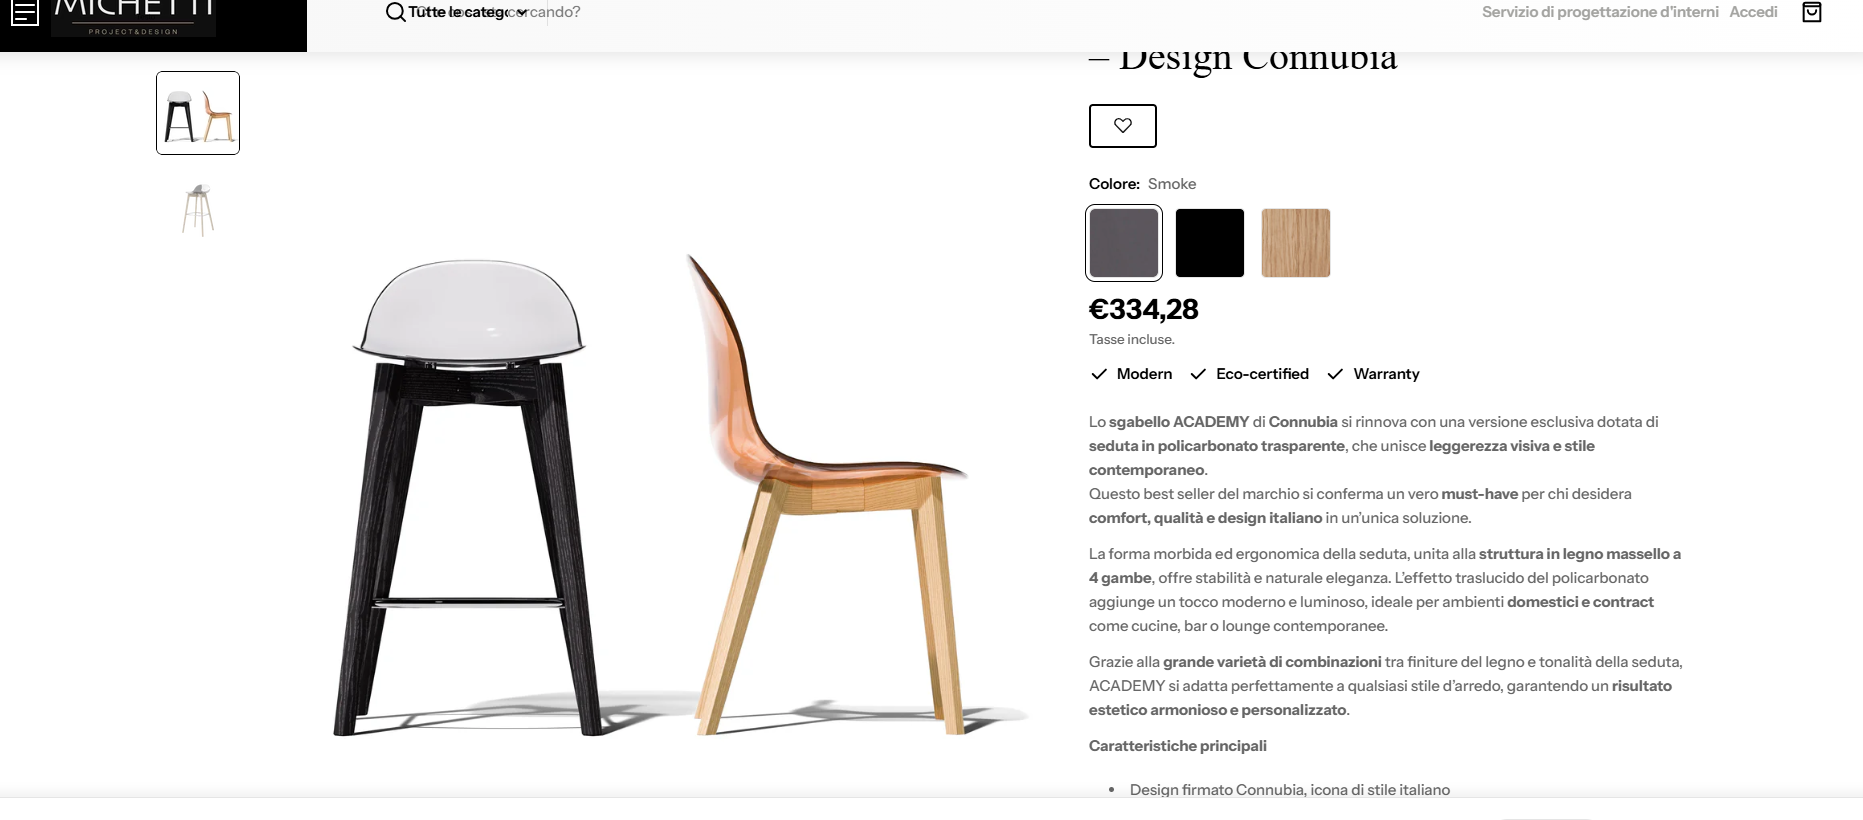Click the heart wishlist icon
The width and height of the screenshot is (1863, 820).
[x=1123, y=126]
